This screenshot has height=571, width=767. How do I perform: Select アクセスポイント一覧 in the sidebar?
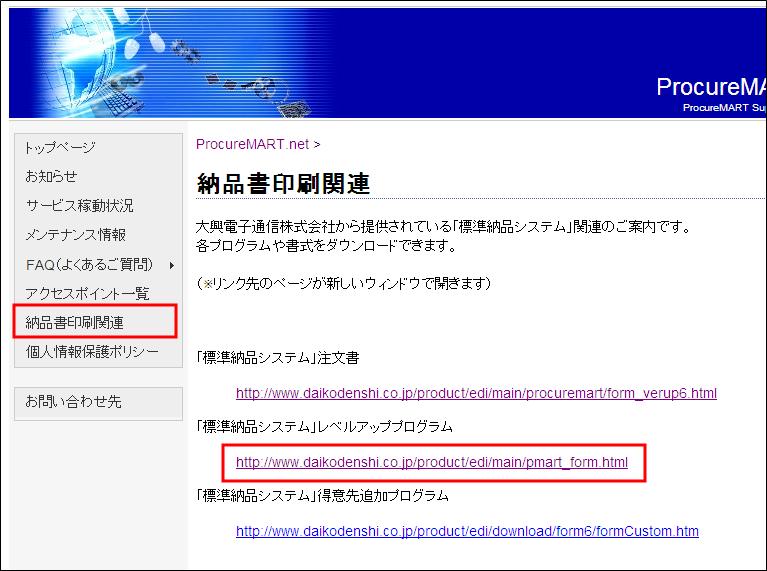[87, 294]
